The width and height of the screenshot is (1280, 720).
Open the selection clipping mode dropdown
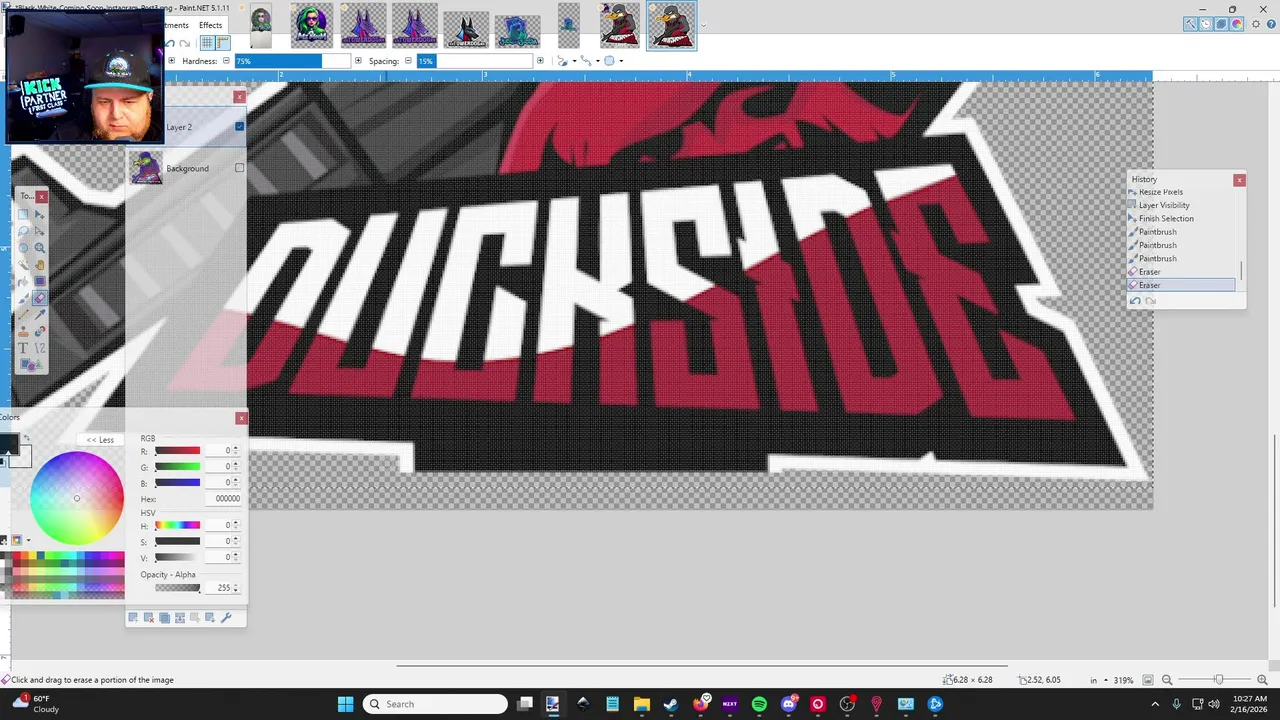[613, 61]
